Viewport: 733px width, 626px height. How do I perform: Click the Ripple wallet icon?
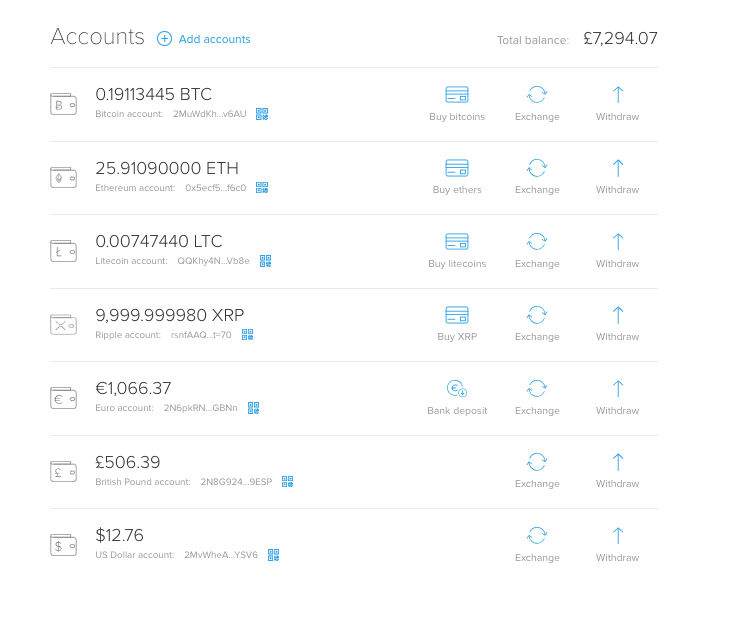click(64, 325)
